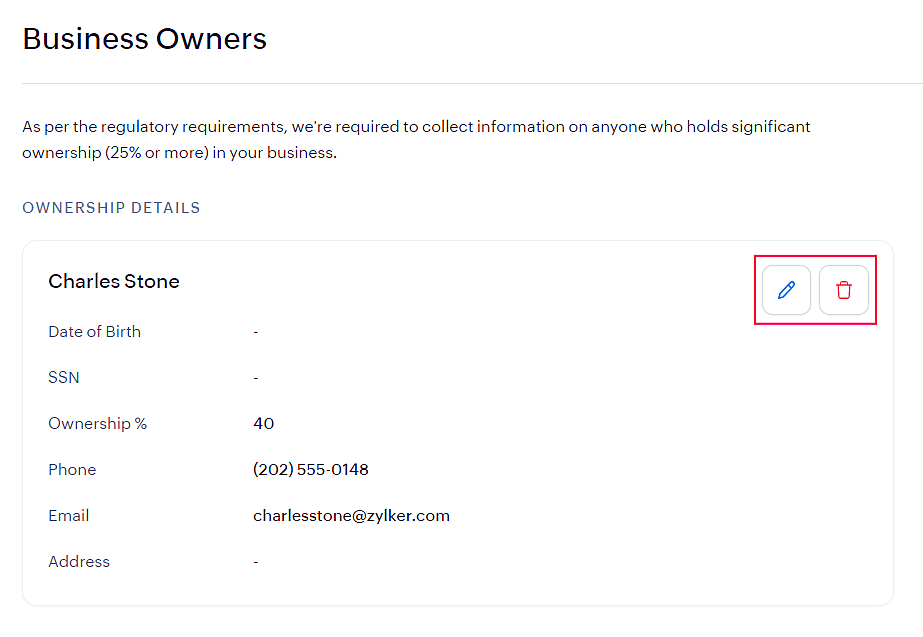Image resolution: width=923 pixels, height=637 pixels.
Task: Click the email charlesstone@zylker.com
Action: click(351, 516)
